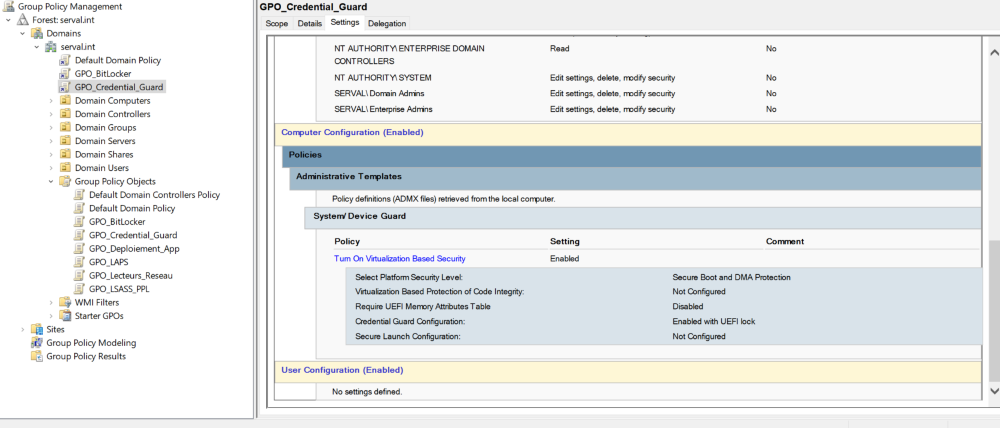The width and height of the screenshot is (1000, 428).
Task: Click the Group Policy Objects folder icon
Action: pyautogui.click(x=65, y=181)
